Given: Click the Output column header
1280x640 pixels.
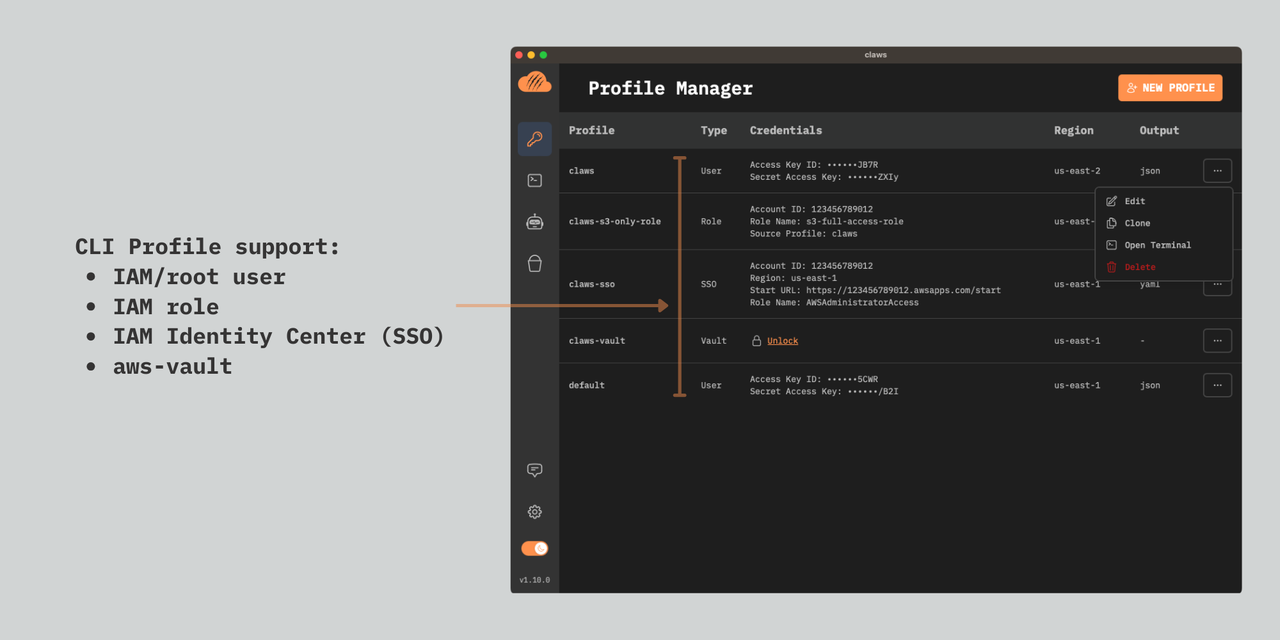Looking at the screenshot, I should [1159, 130].
